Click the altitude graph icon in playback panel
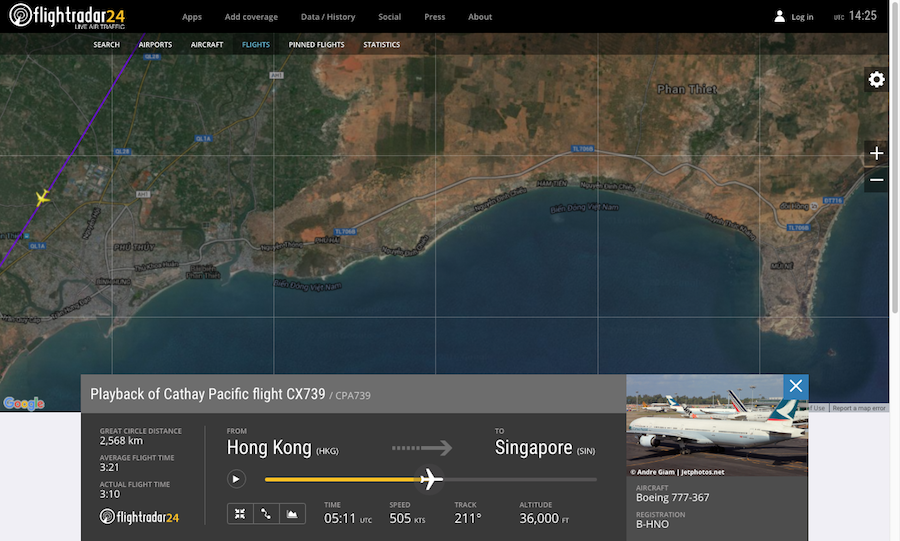This screenshot has height=541, width=900. coord(292,513)
